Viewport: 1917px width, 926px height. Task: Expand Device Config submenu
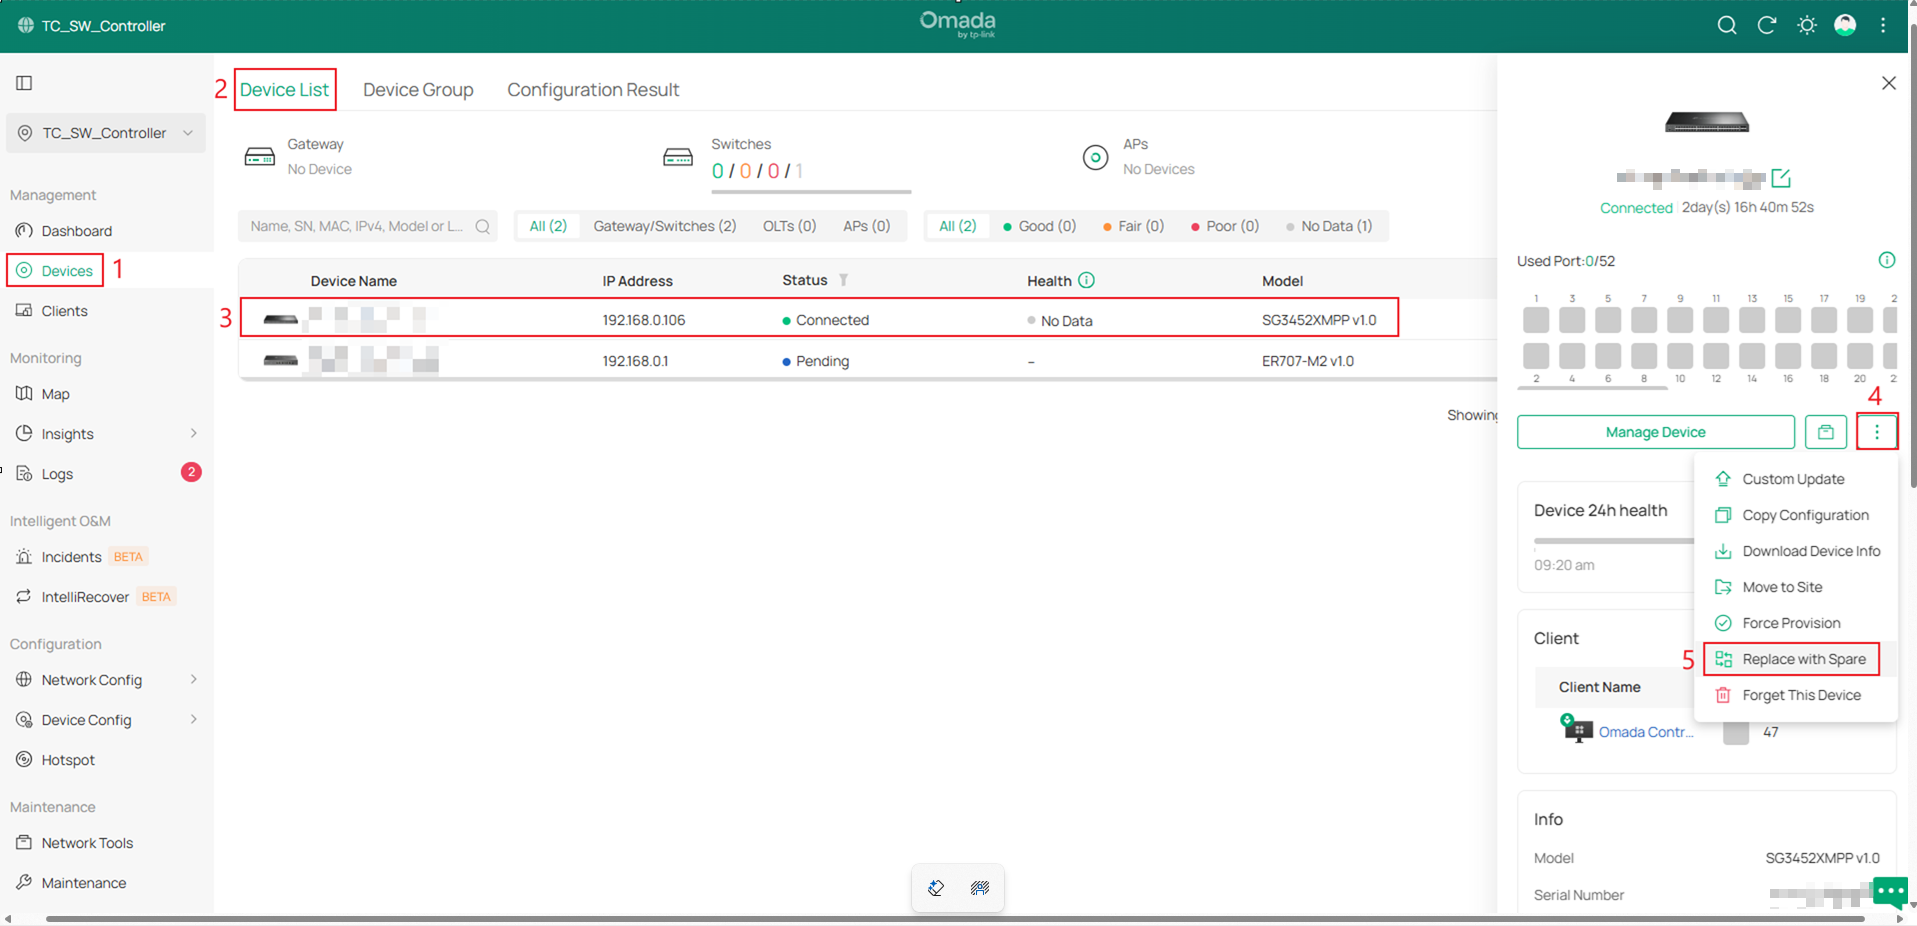tap(106, 720)
